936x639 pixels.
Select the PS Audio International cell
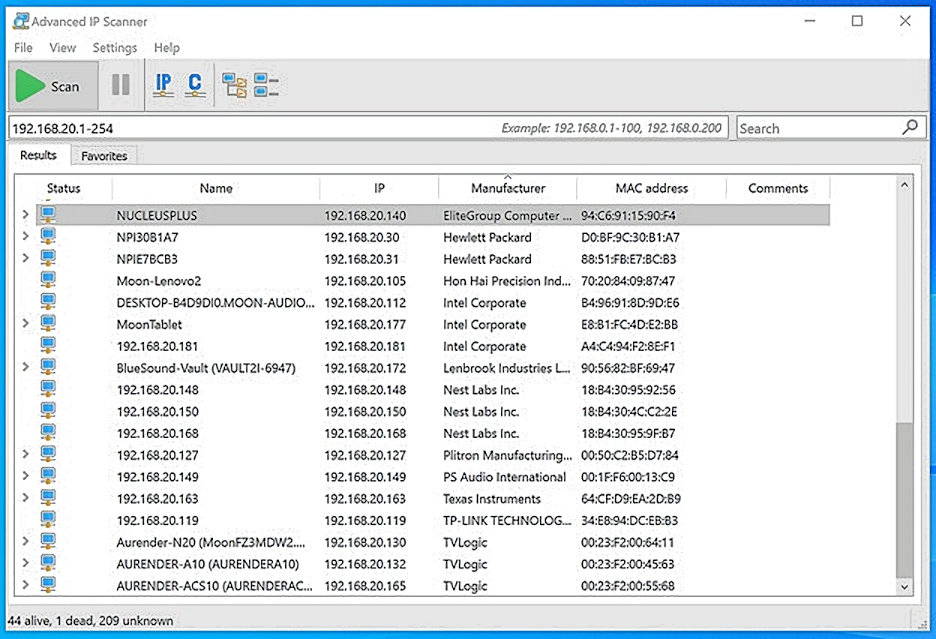[504, 477]
